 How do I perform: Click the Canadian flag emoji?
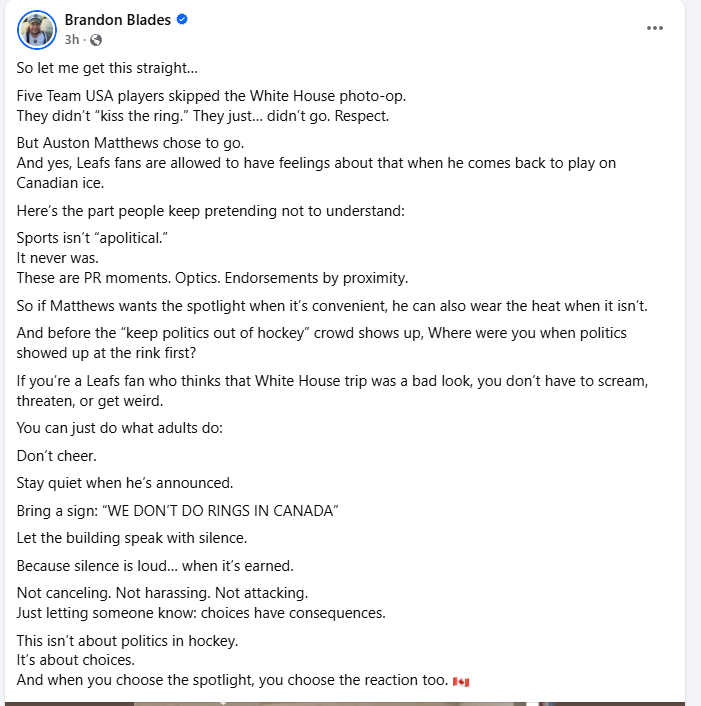coord(460,682)
